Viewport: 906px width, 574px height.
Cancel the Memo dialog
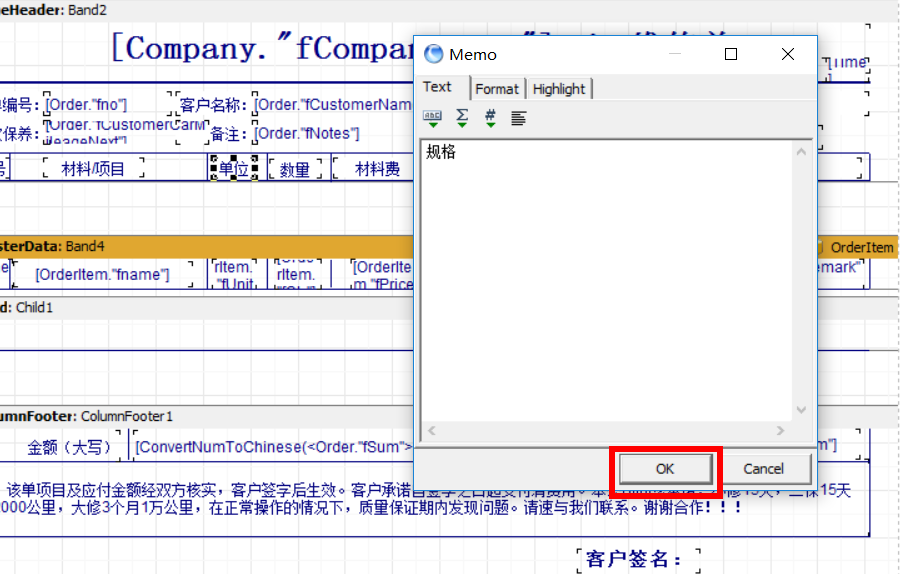(763, 469)
